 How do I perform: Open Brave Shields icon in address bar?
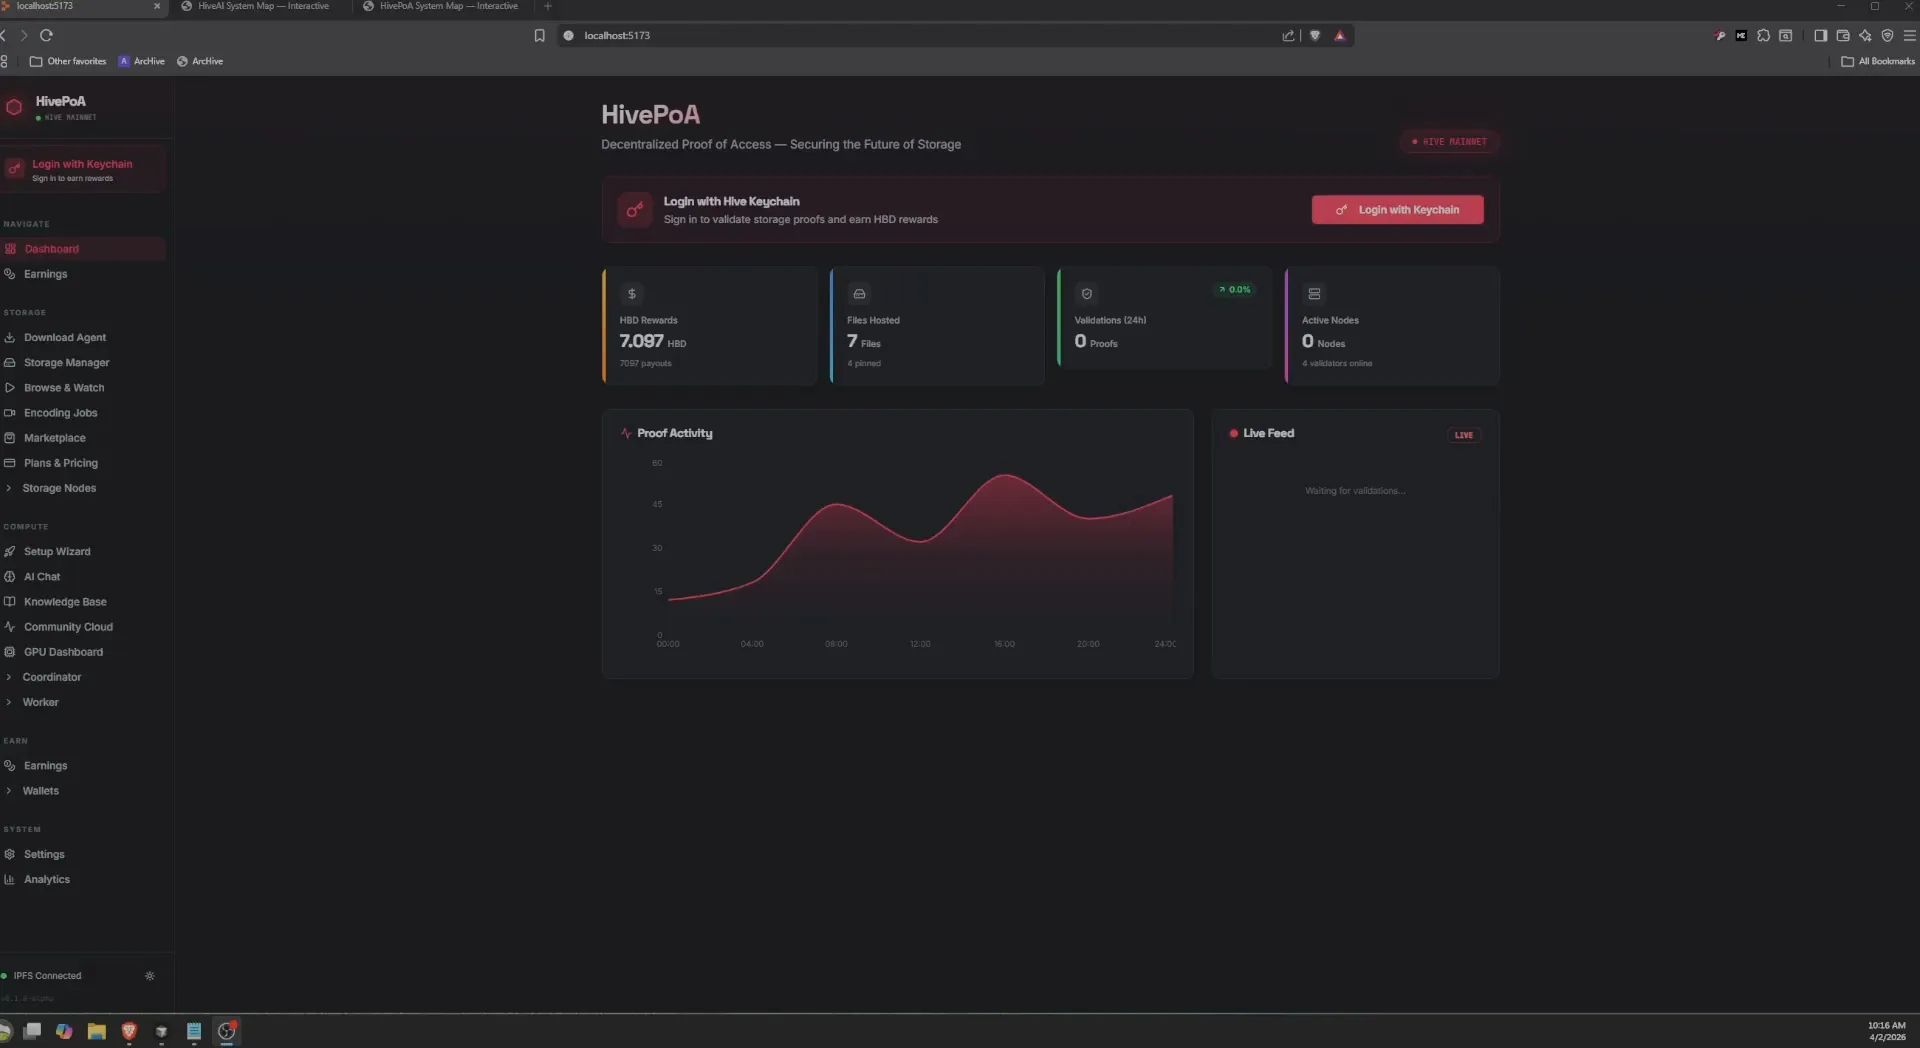(x=1315, y=36)
